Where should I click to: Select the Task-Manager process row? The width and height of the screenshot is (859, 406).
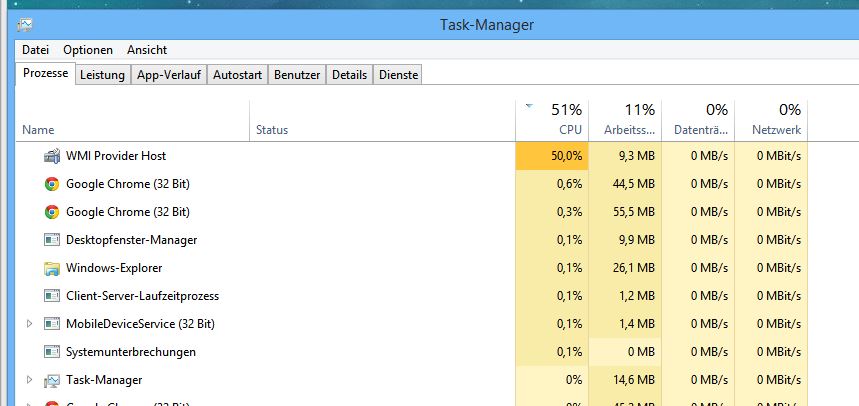pyautogui.click(x=412, y=380)
